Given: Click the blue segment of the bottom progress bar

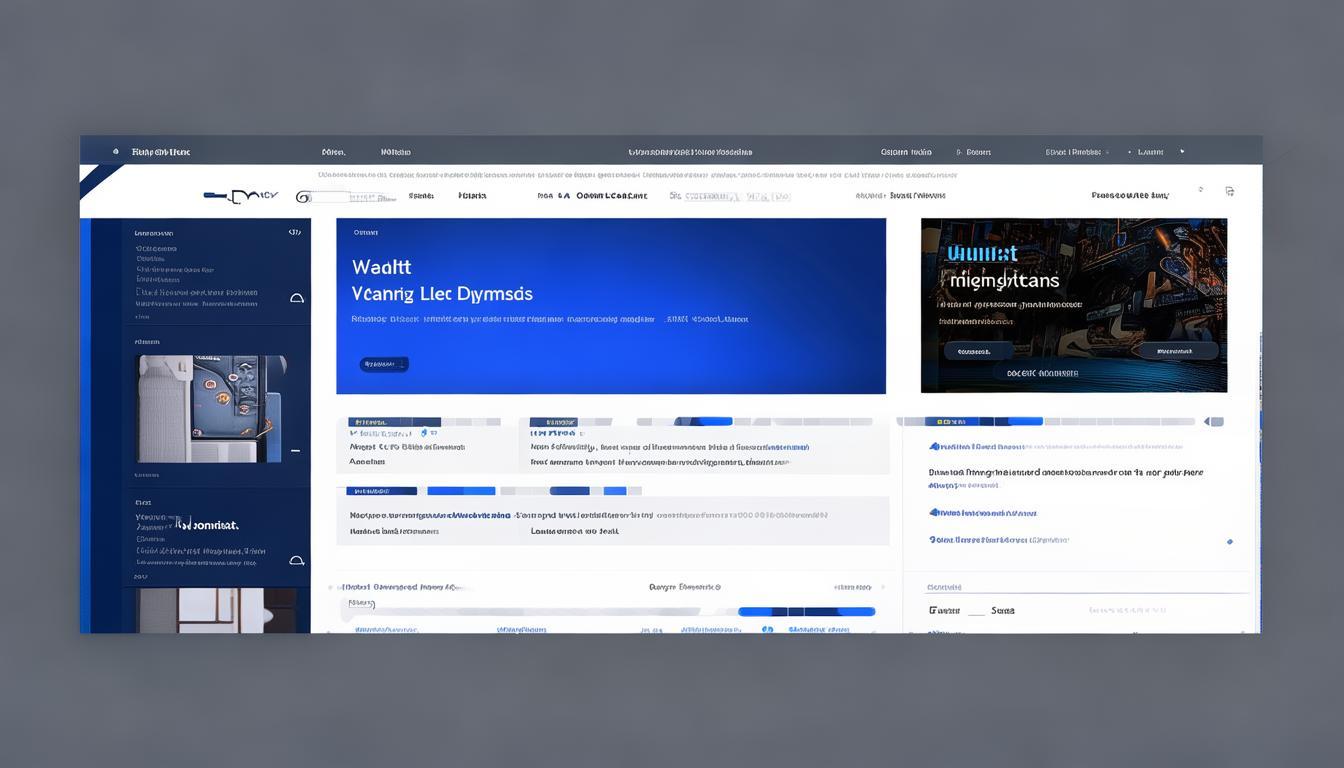Looking at the screenshot, I should coord(806,611).
